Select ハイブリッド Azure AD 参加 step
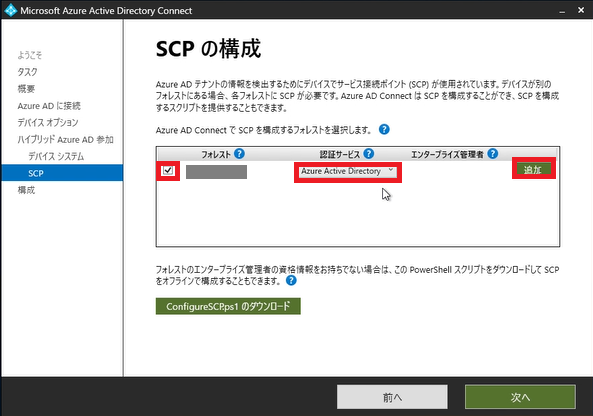 tap(65, 140)
